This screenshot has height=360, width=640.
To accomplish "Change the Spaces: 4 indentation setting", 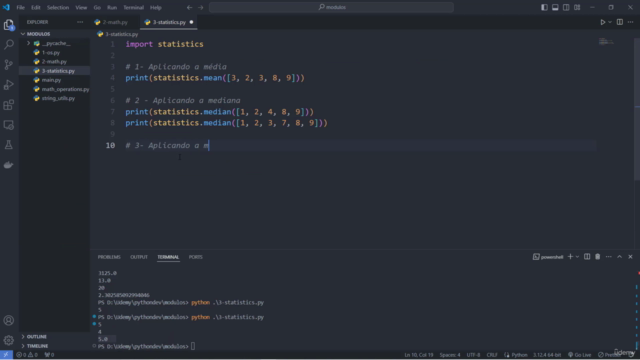I will [x=450, y=355].
